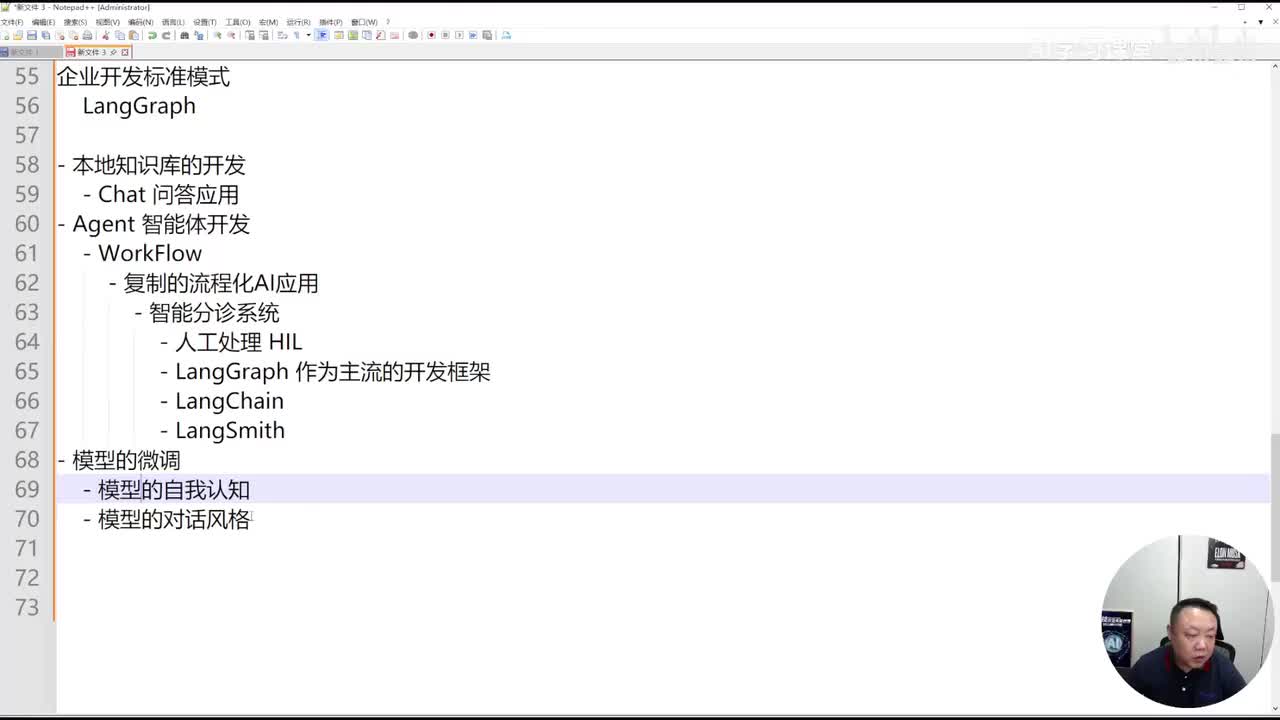Image resolution: width=1280 pixels, height=720 pixels.
Task: Click line 63 智能分诊系统 text
Action: (x=214, y=313)
